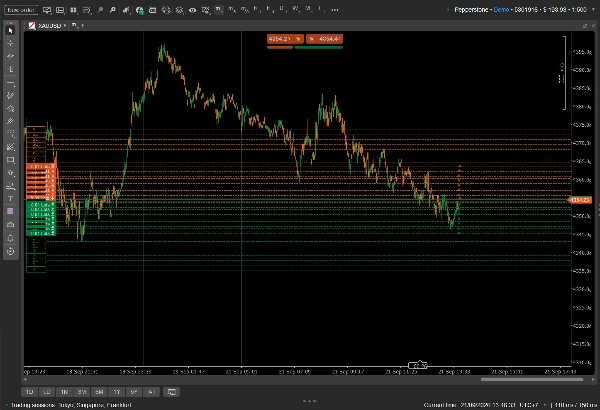Click the New order button
The image size is (600, 410).
pos(21,10)
